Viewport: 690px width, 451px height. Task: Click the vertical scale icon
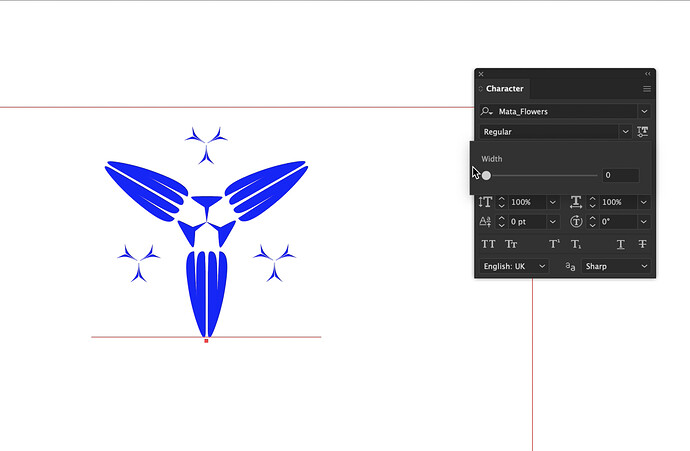(x=485, y=202)
